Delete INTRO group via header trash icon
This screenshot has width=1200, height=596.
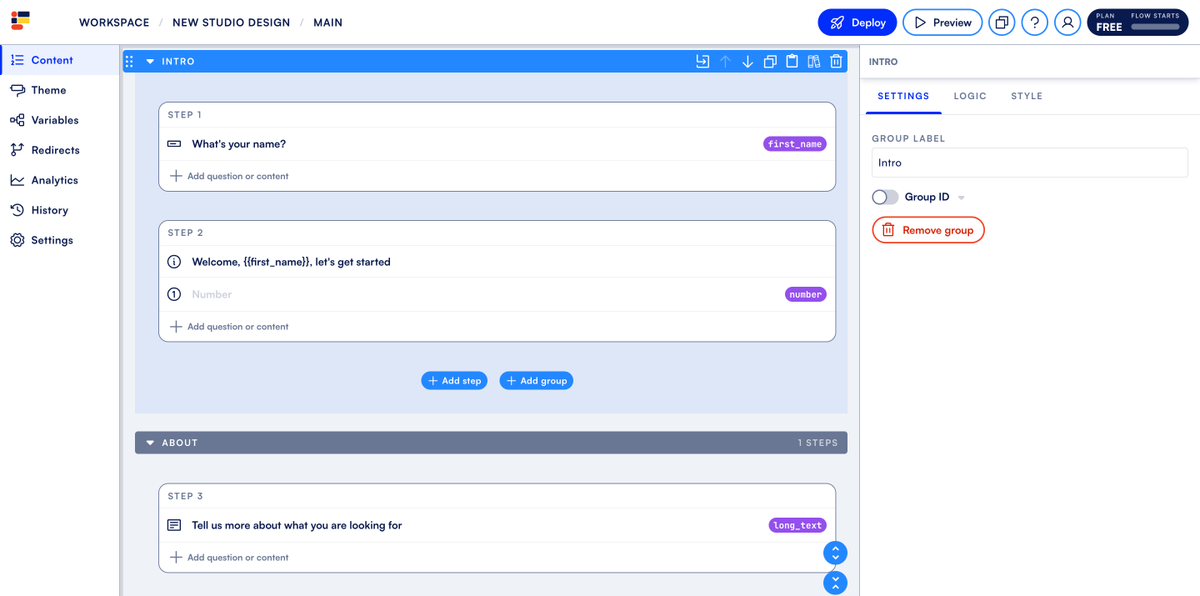point(836,62)
